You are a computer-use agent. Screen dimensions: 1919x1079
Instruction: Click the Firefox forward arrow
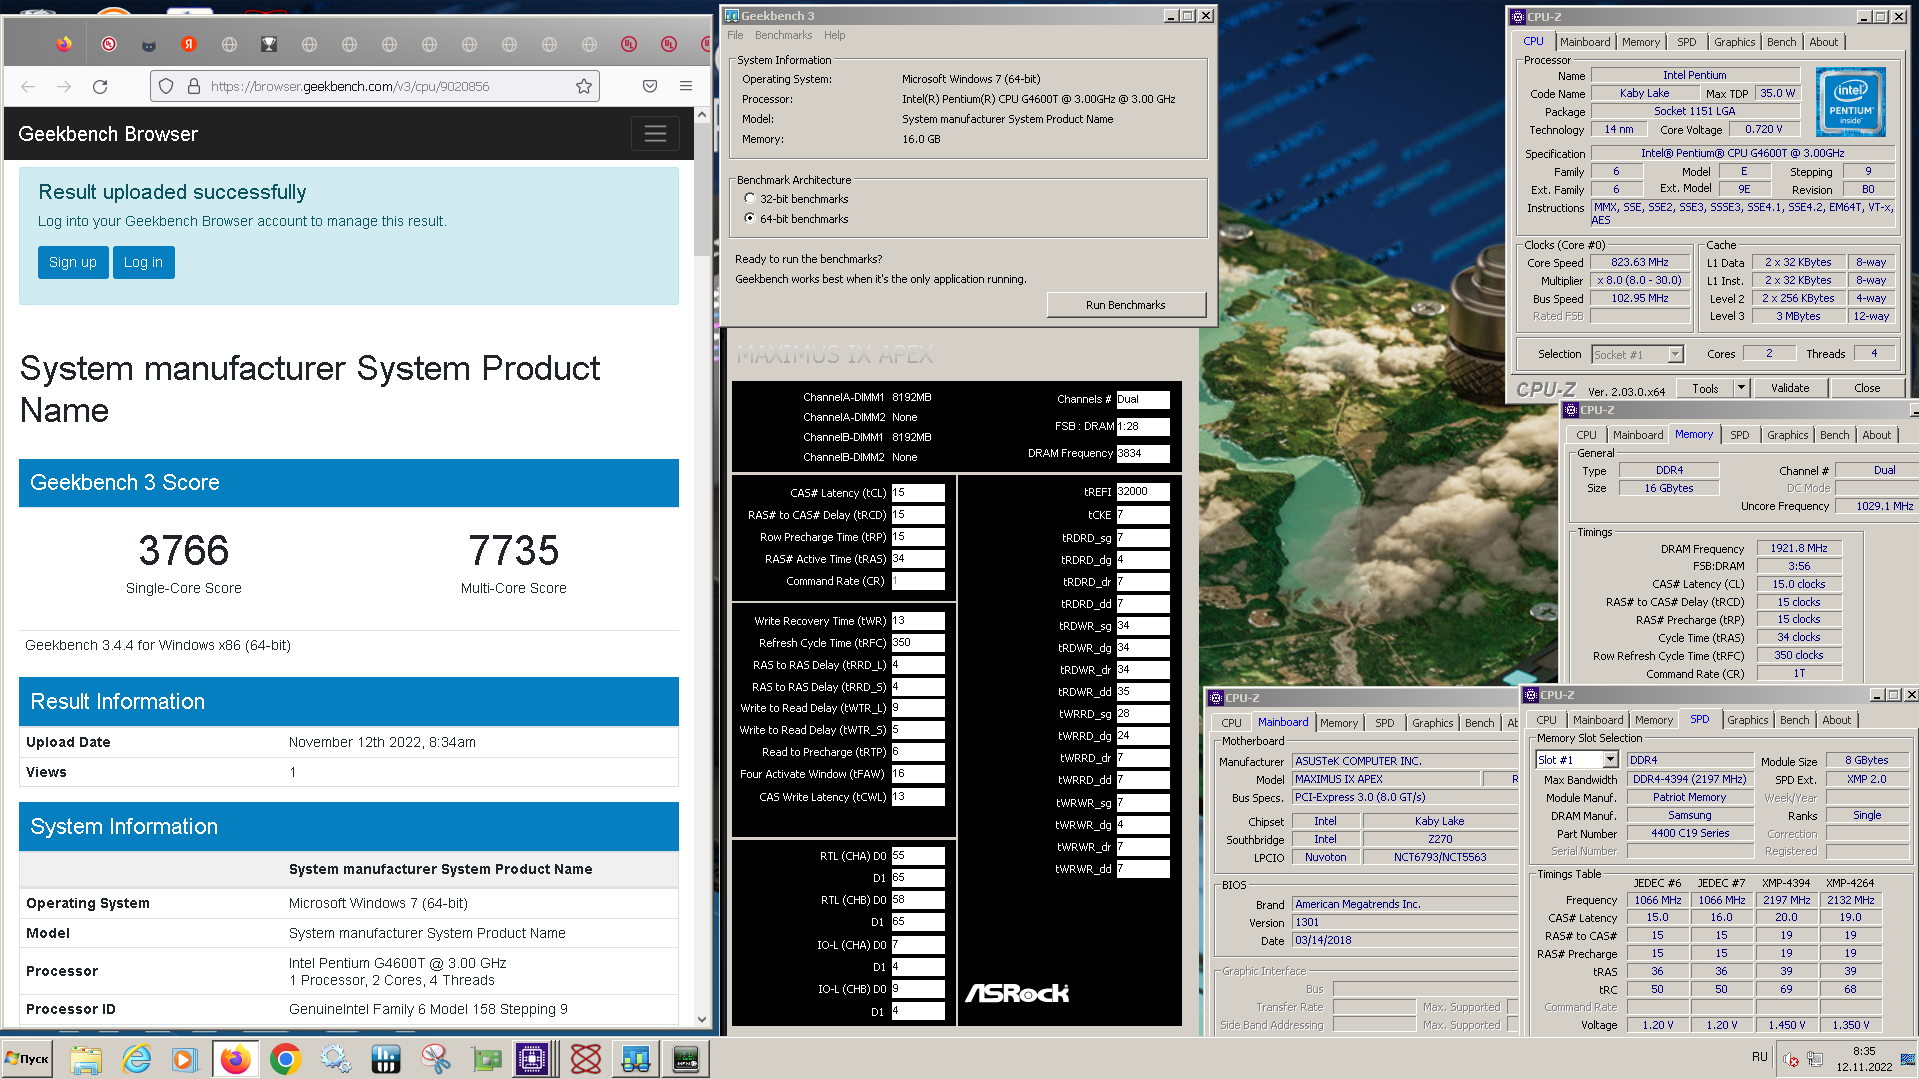tap(64, 87)
